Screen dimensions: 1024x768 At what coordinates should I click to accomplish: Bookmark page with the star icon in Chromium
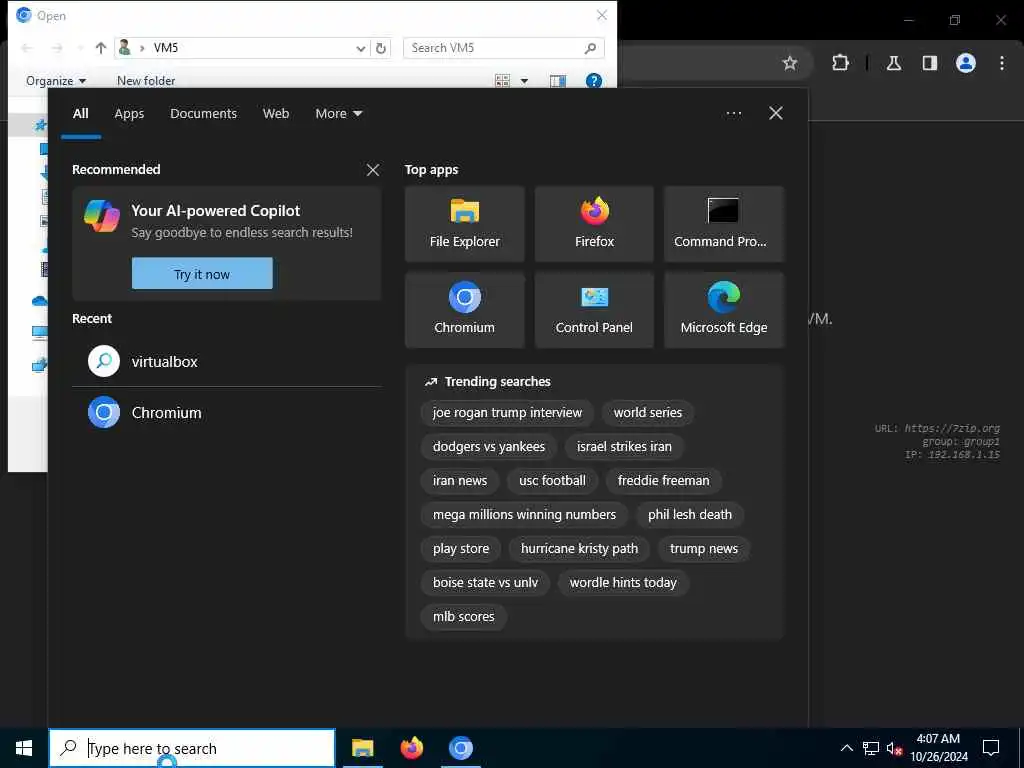[x=790, y=63]
